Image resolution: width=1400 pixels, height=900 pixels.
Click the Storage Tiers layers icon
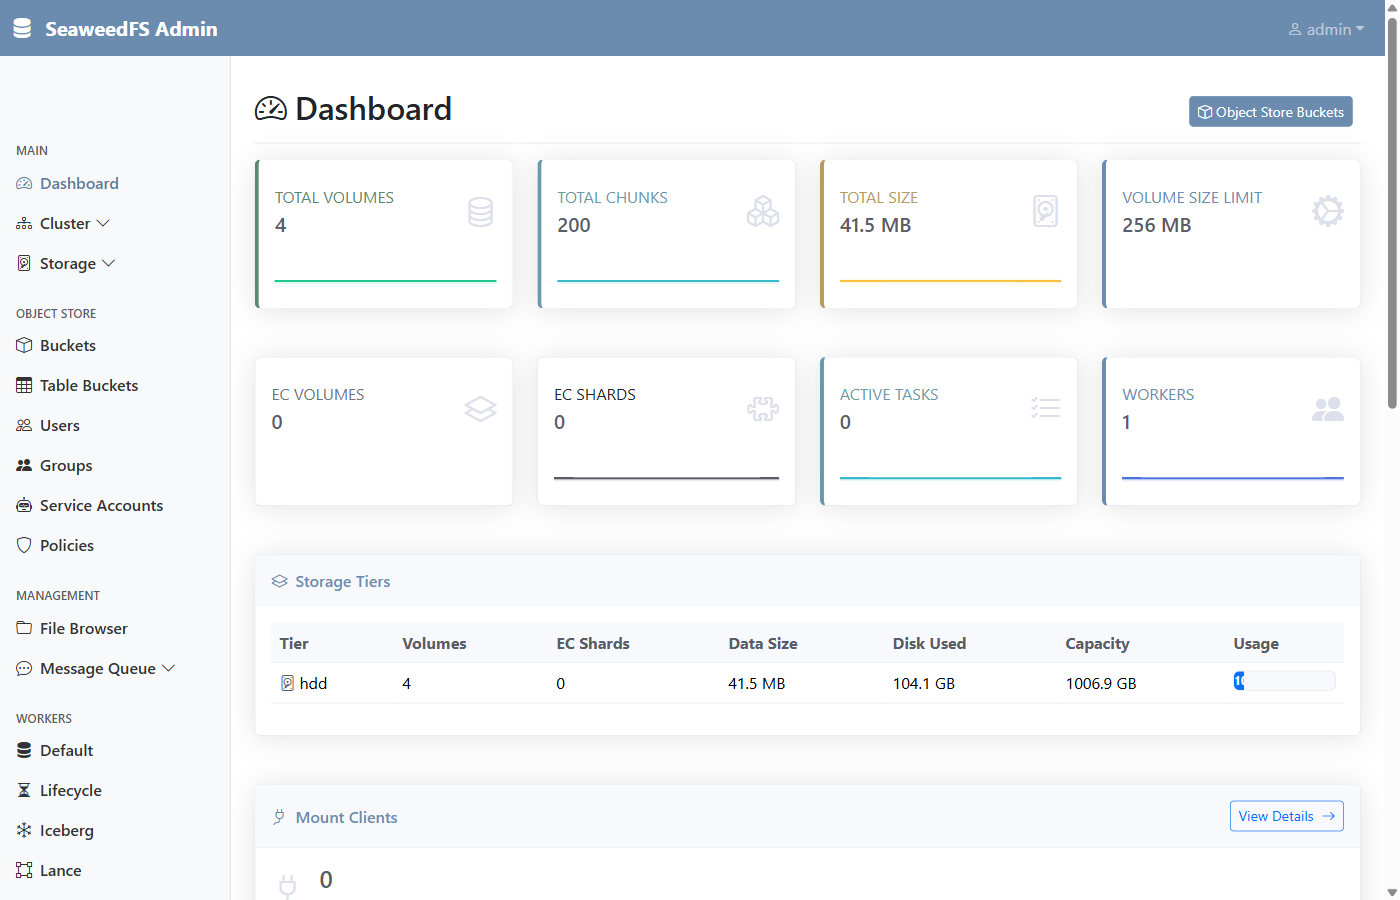coord(280,582)
